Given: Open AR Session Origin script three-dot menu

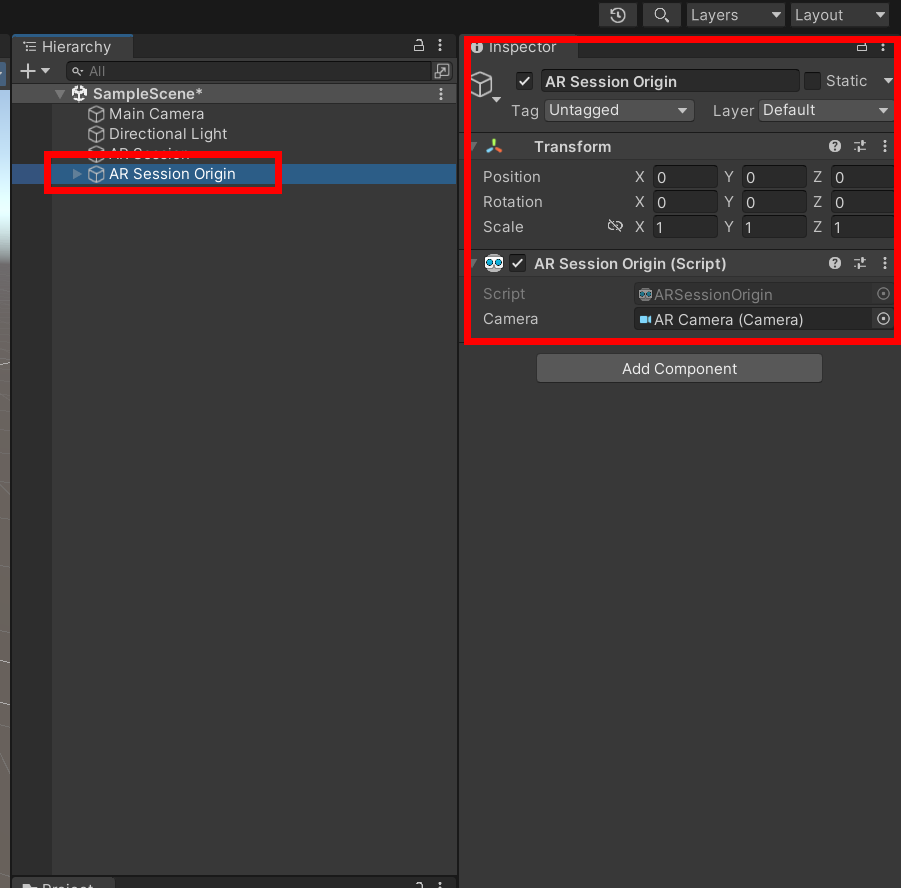Looking at the screenshot, I should [x=884, y=263].
